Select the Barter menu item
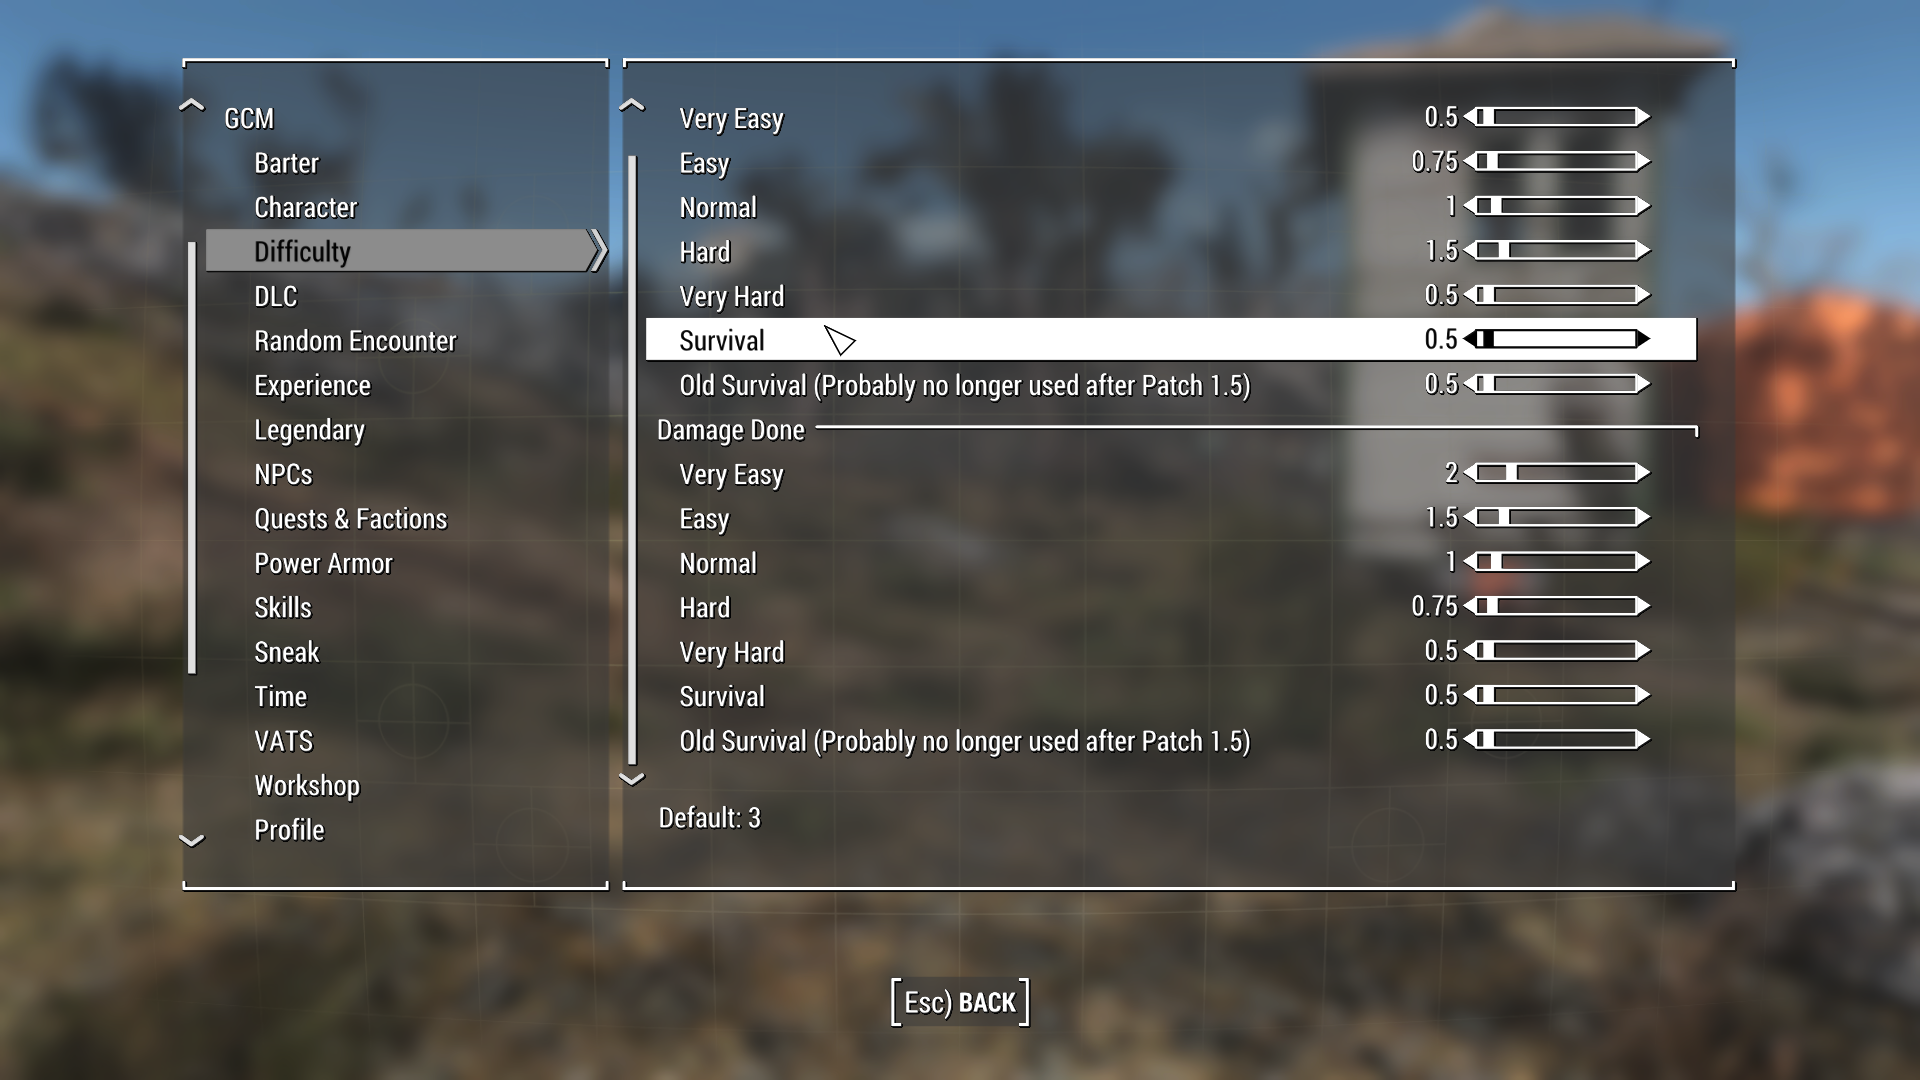Viewport: 1920px width, 1080px height. click(x=287, y=162)
